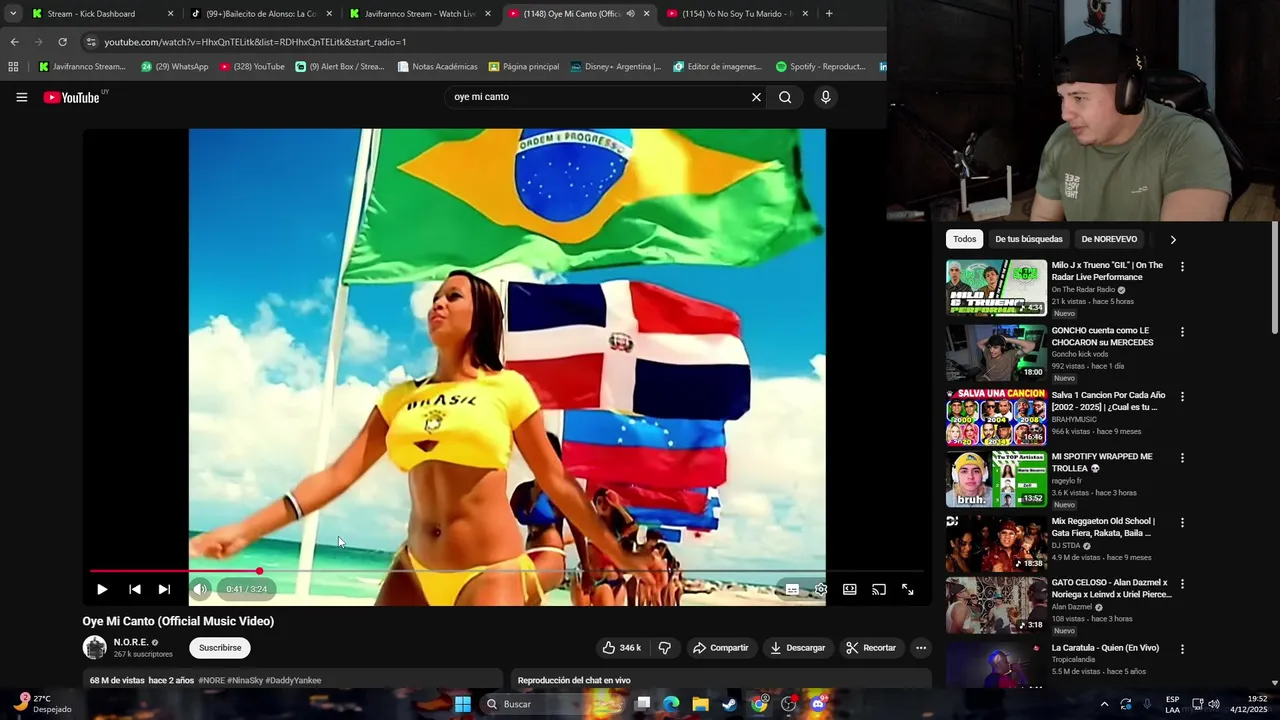Image resolution: width=1280 pixels, height=720 pixels.
Task: Go back in the browser
Action: click(x=14, y=42)
